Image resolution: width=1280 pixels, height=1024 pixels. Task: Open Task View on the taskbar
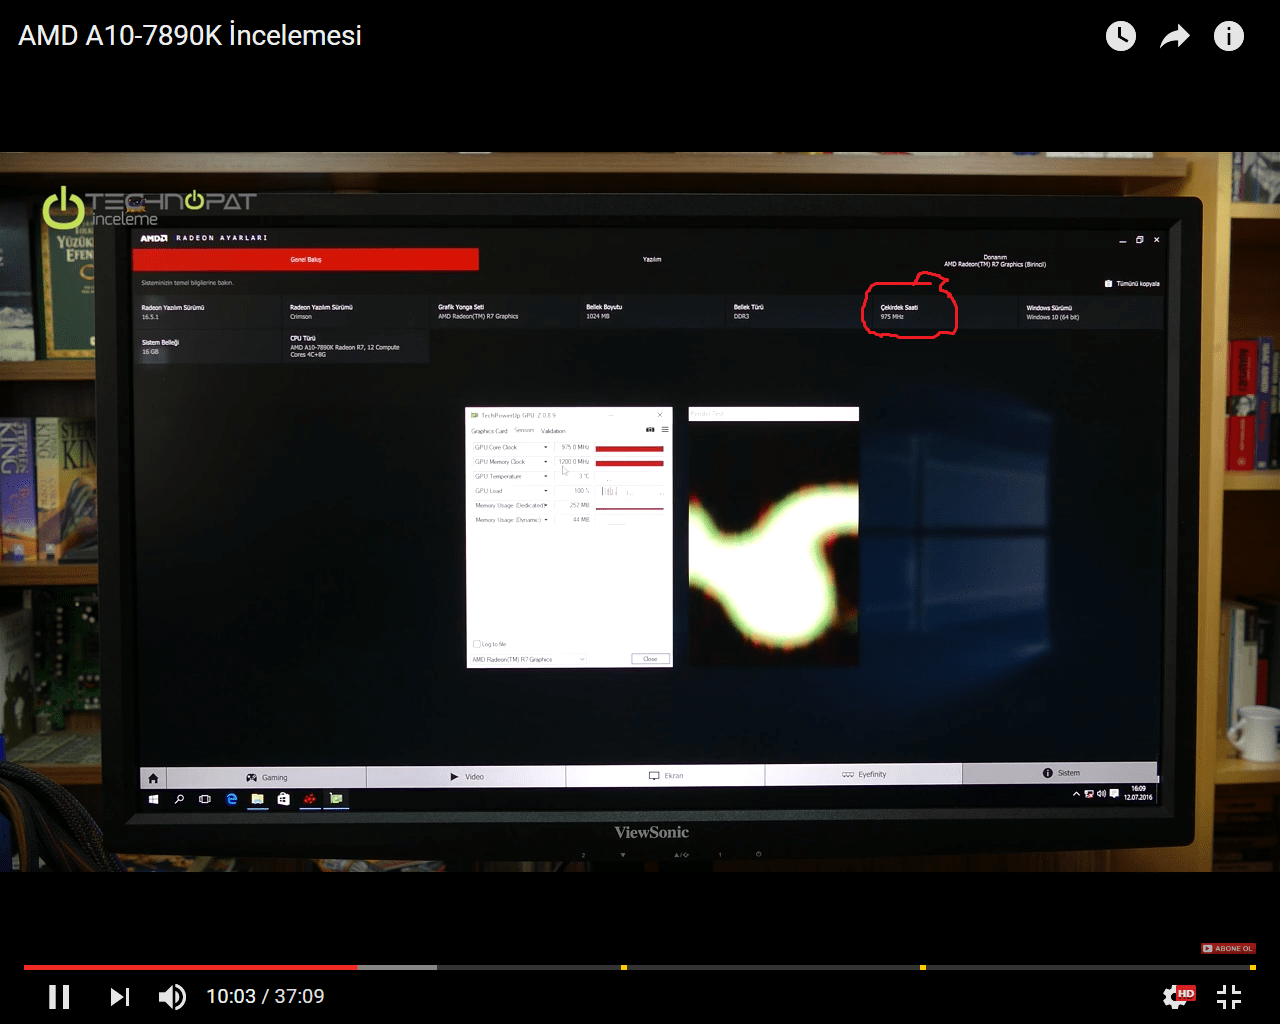point(205,799)
